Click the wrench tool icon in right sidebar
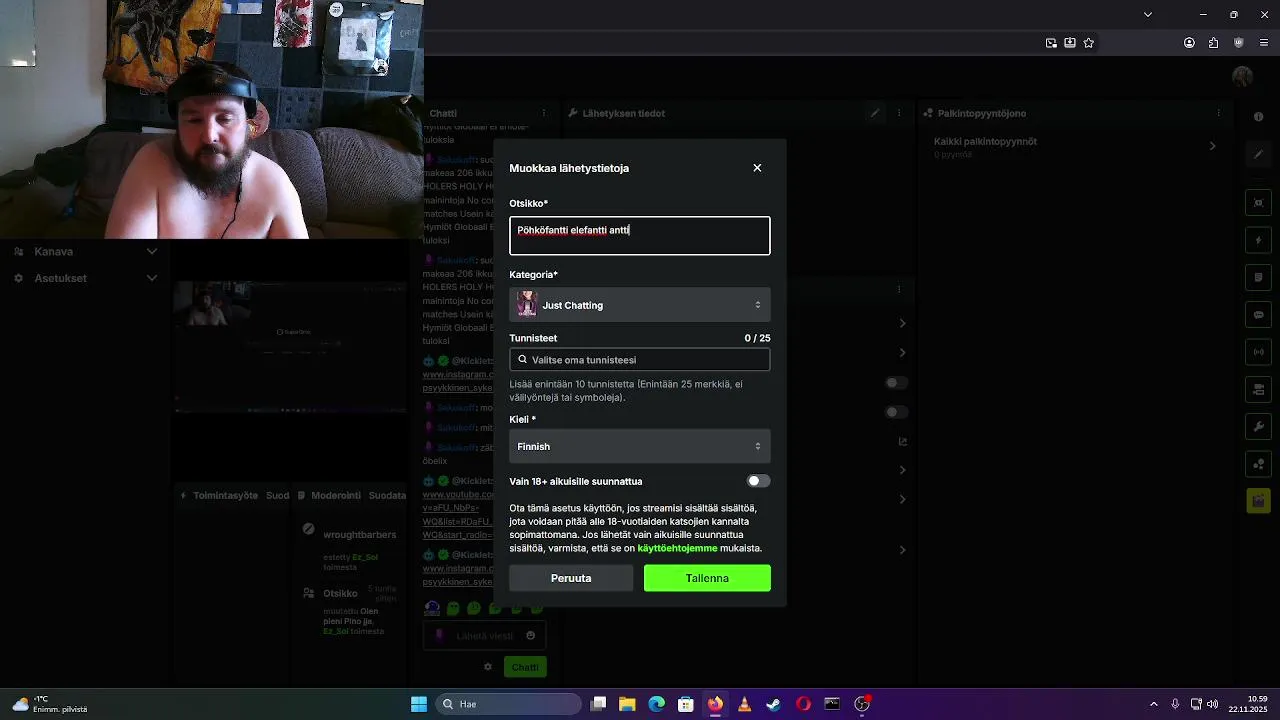Image resolution: width=1280 pixels, height=720 pixels. coord(1258,427)
